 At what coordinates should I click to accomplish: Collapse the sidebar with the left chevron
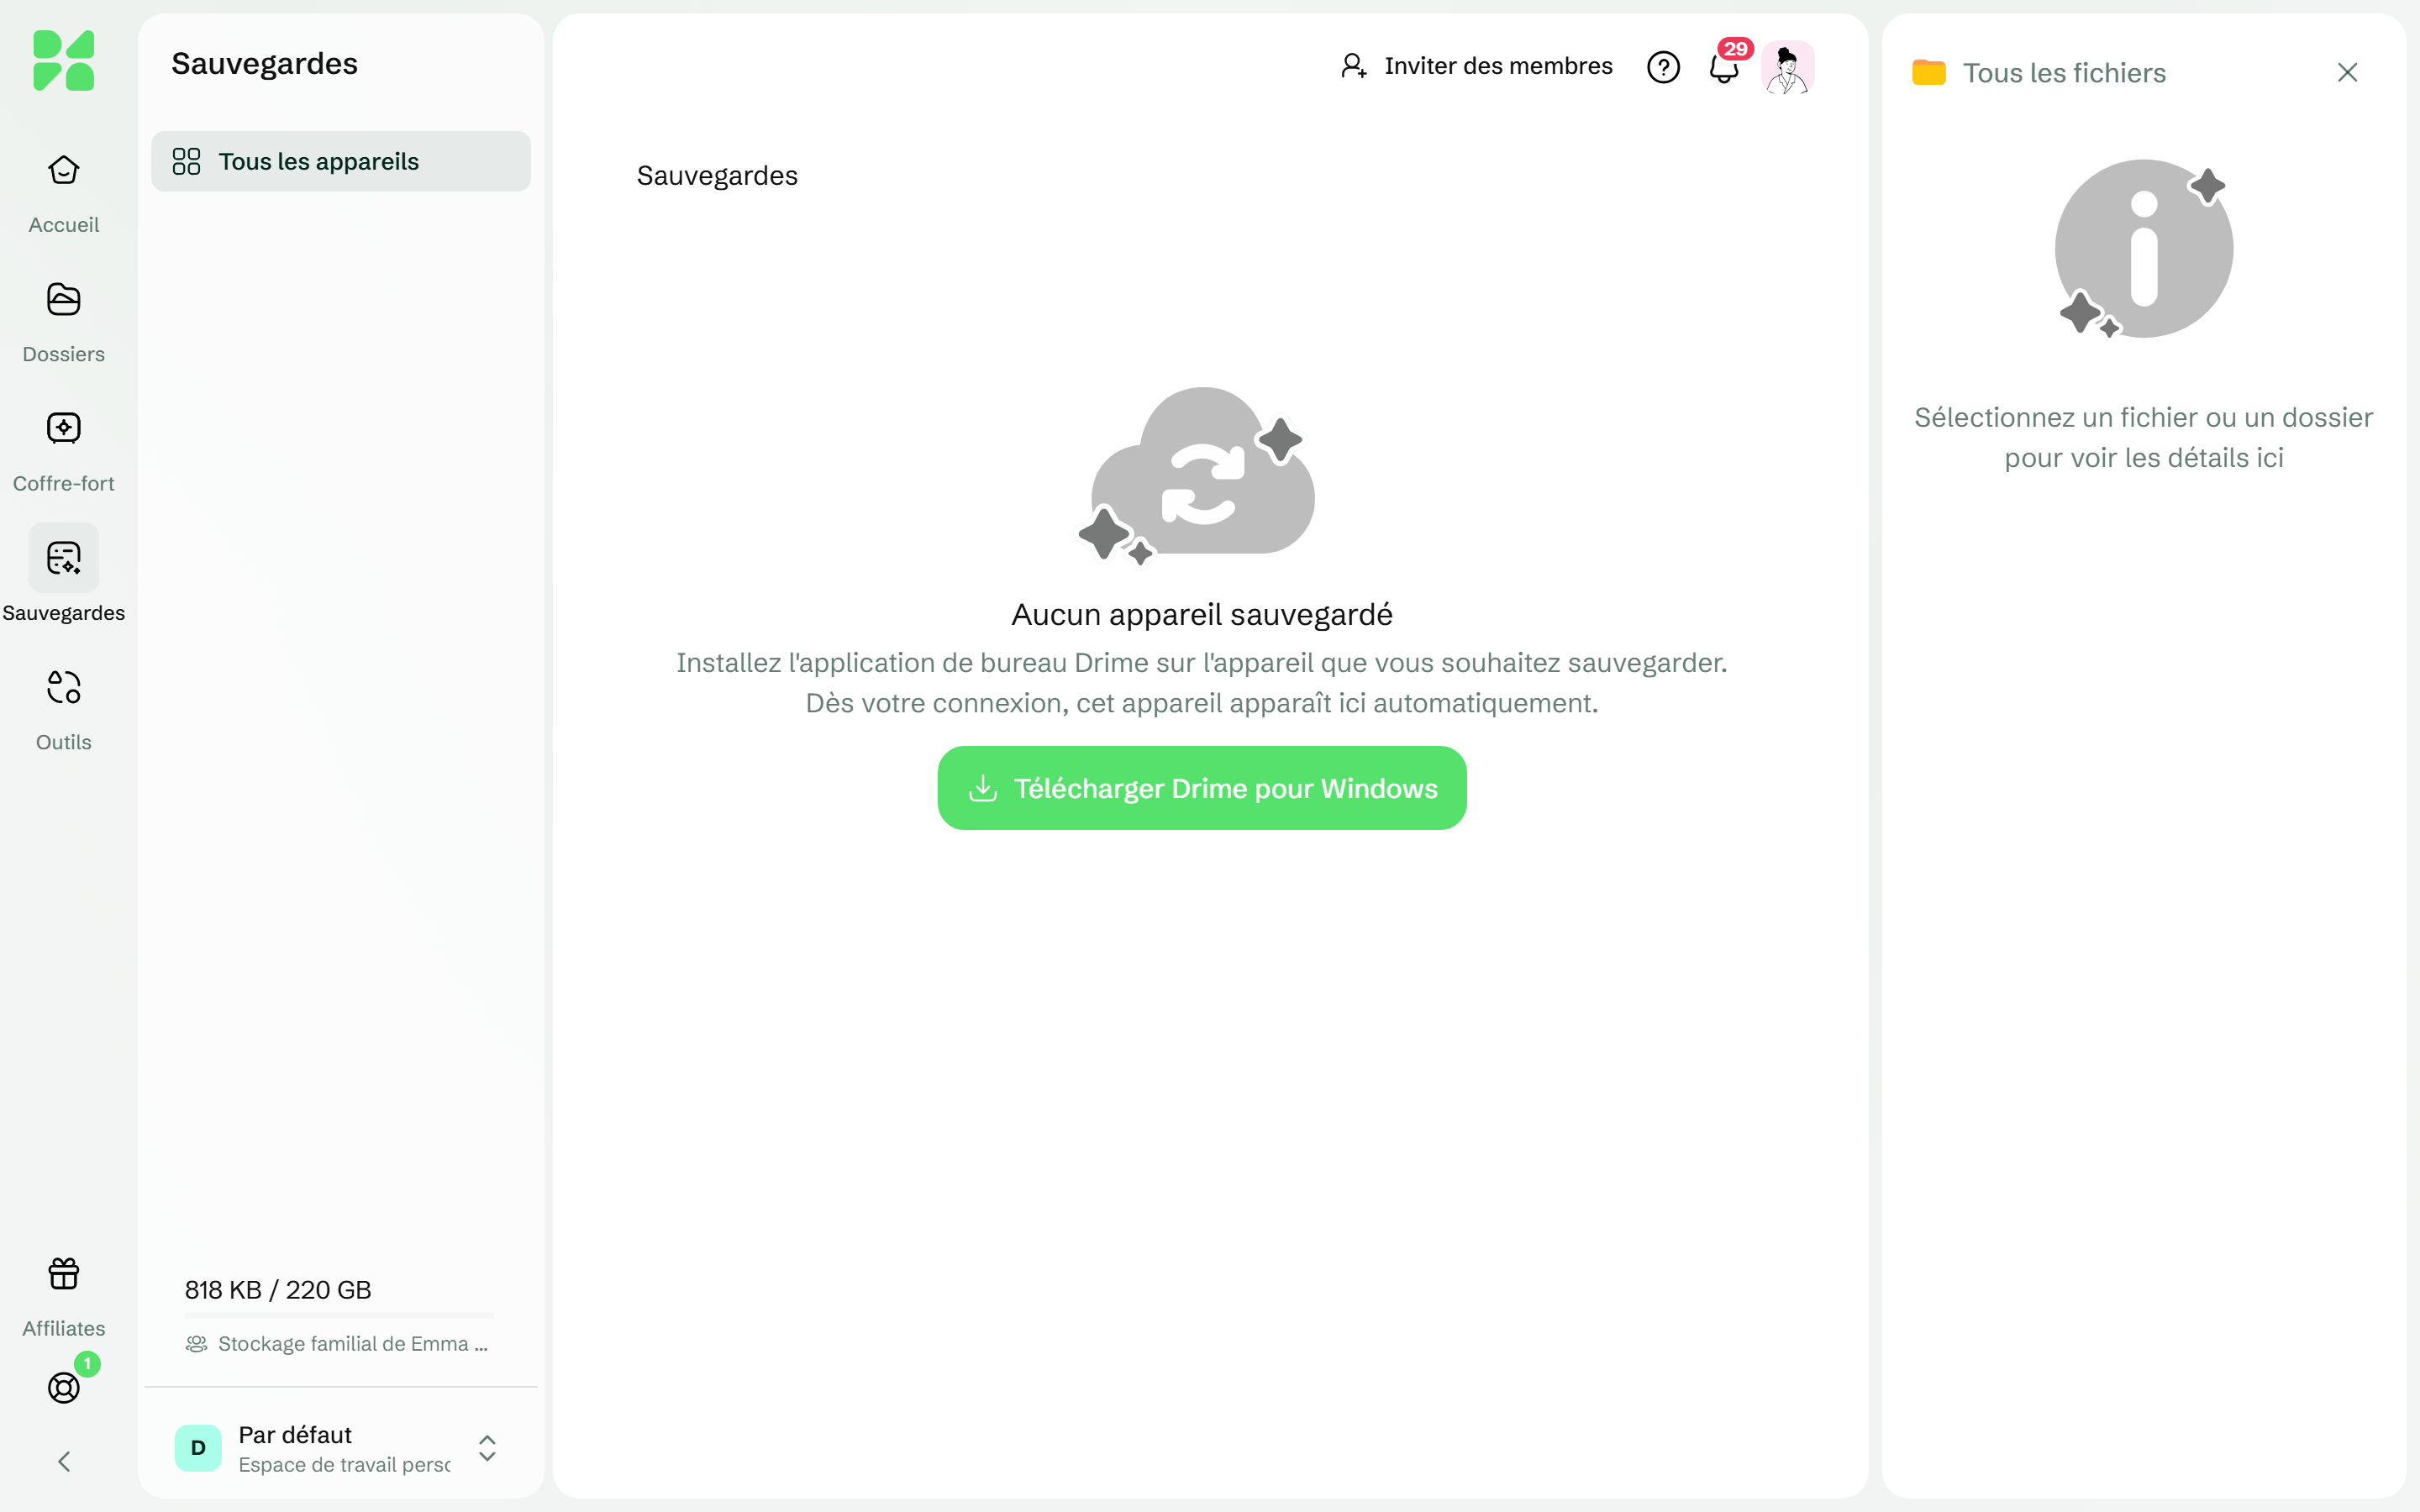point(64,1462)
